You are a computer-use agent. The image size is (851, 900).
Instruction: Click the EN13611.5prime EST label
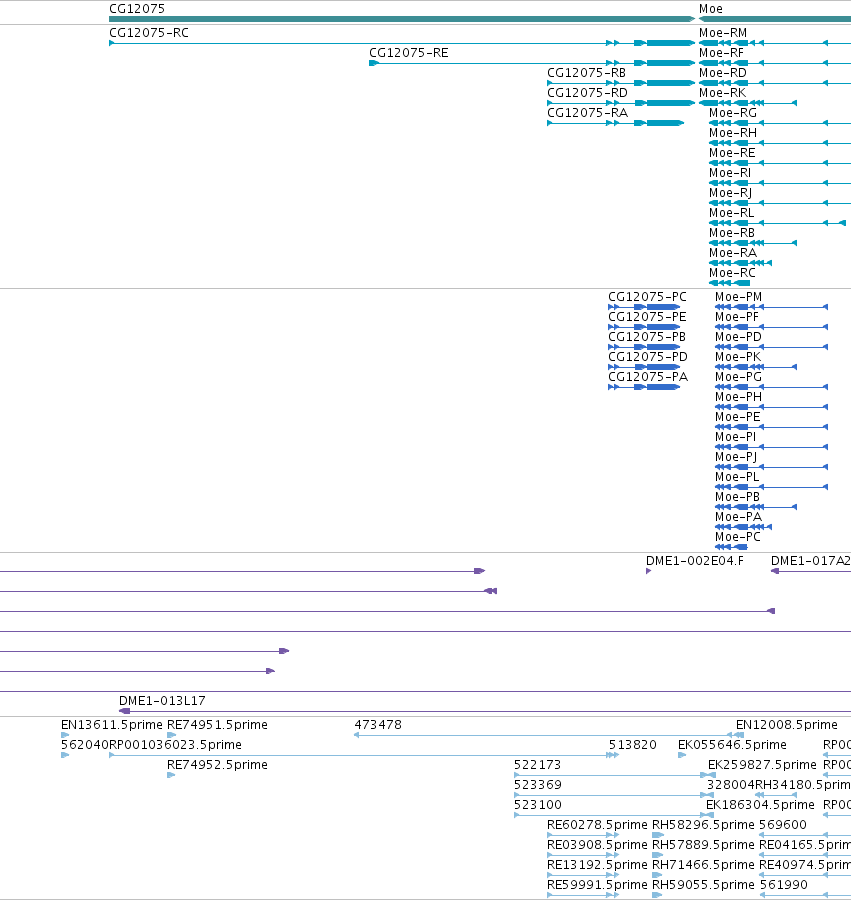click(x=112, y=725)
